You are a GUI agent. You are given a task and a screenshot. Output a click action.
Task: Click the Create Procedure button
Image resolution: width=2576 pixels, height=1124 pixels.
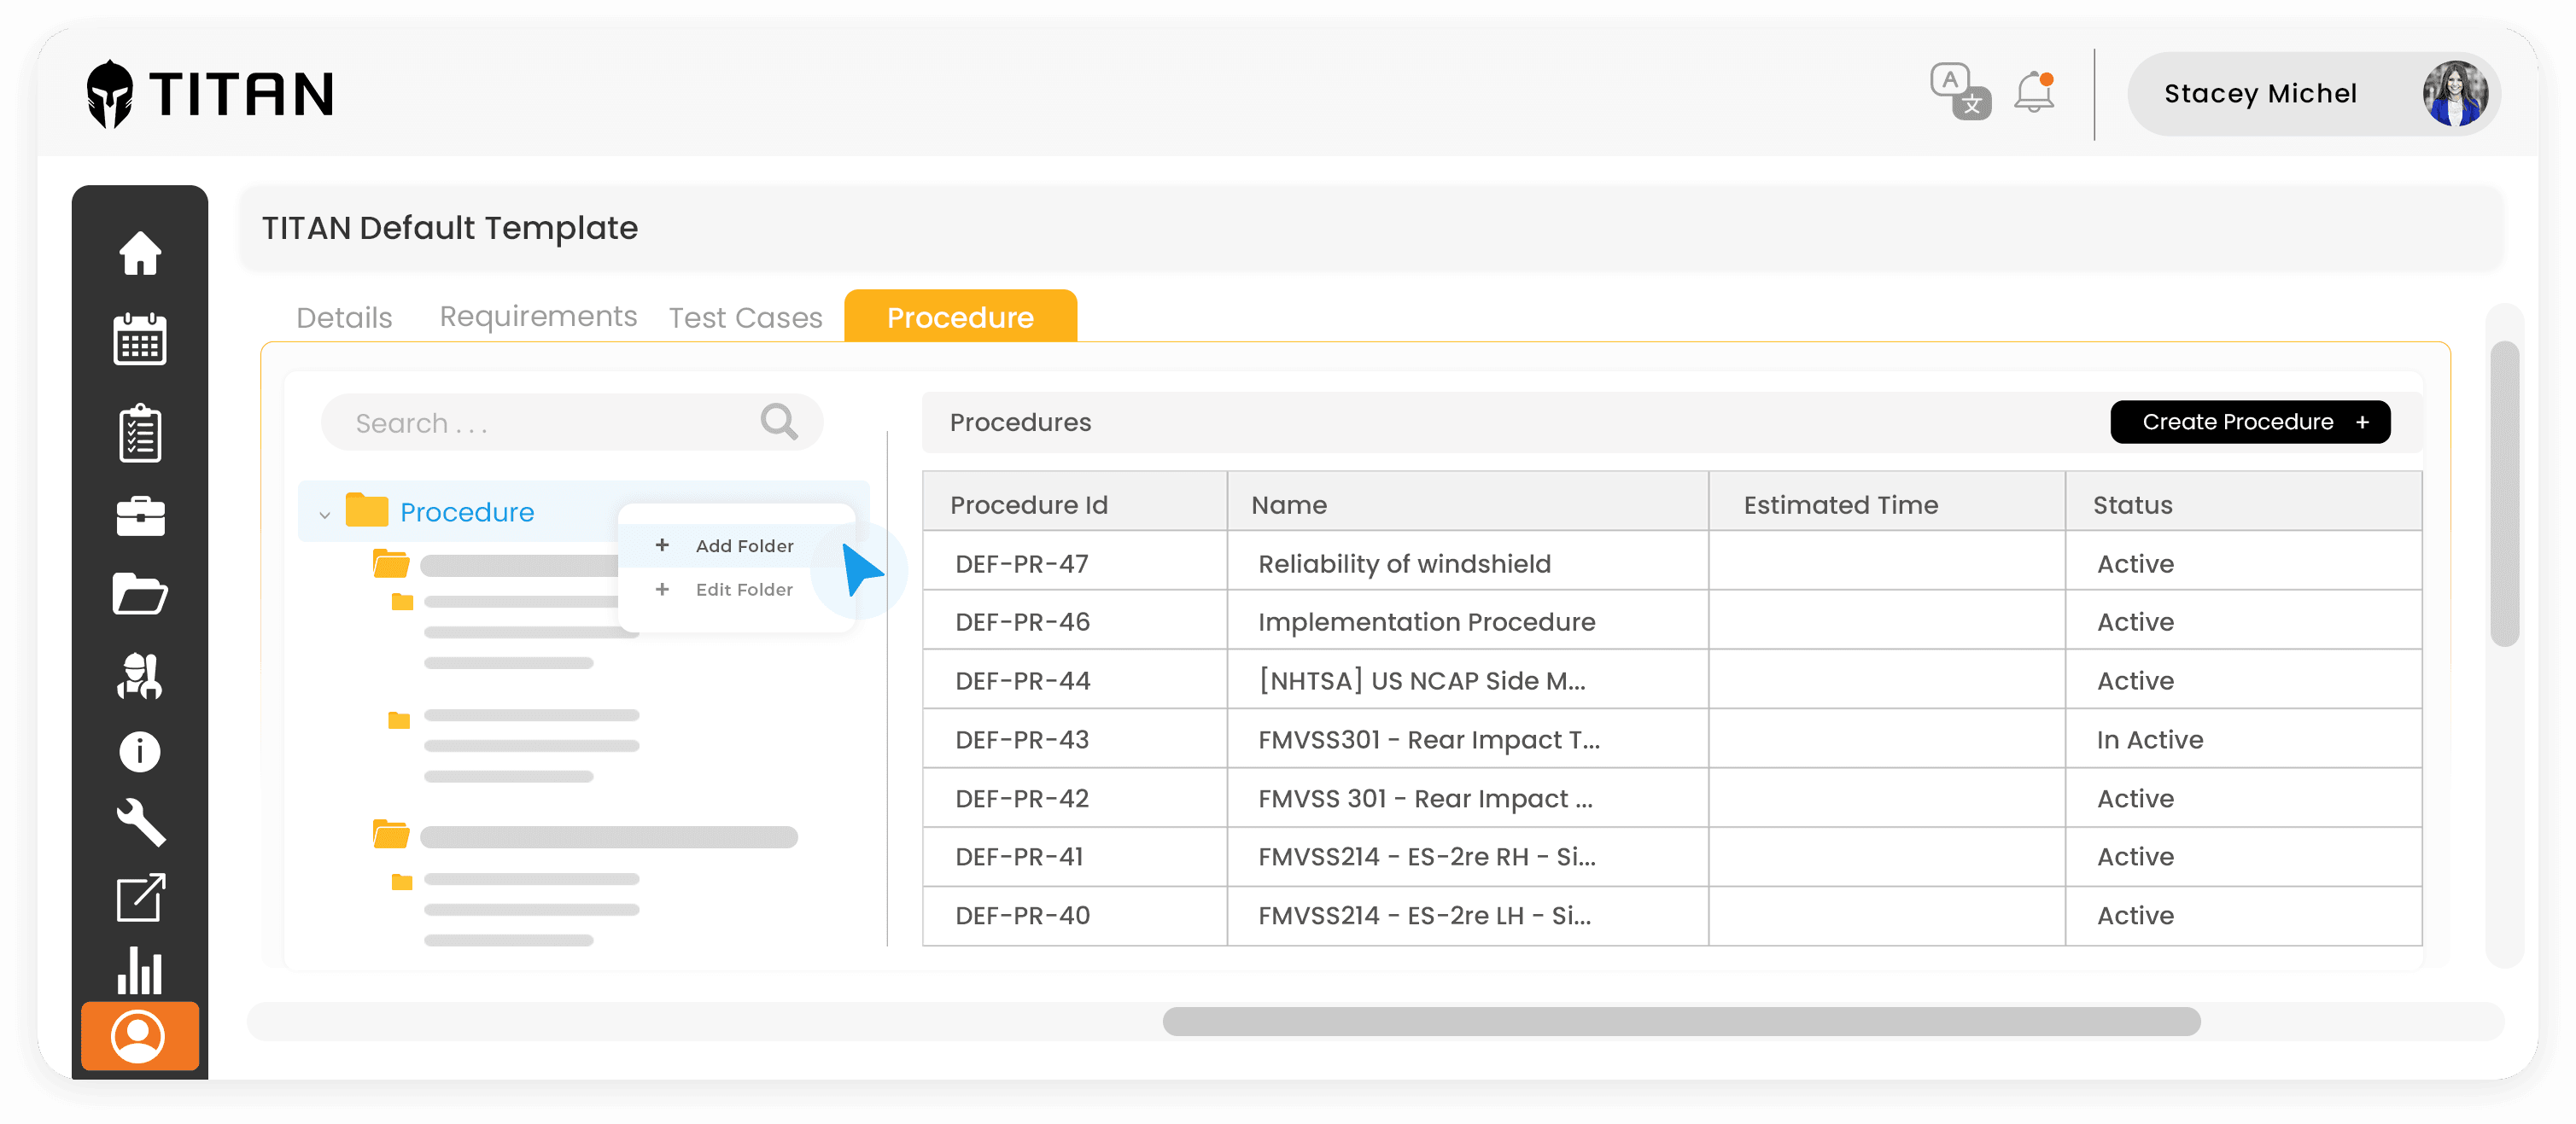click(2249, 422)
